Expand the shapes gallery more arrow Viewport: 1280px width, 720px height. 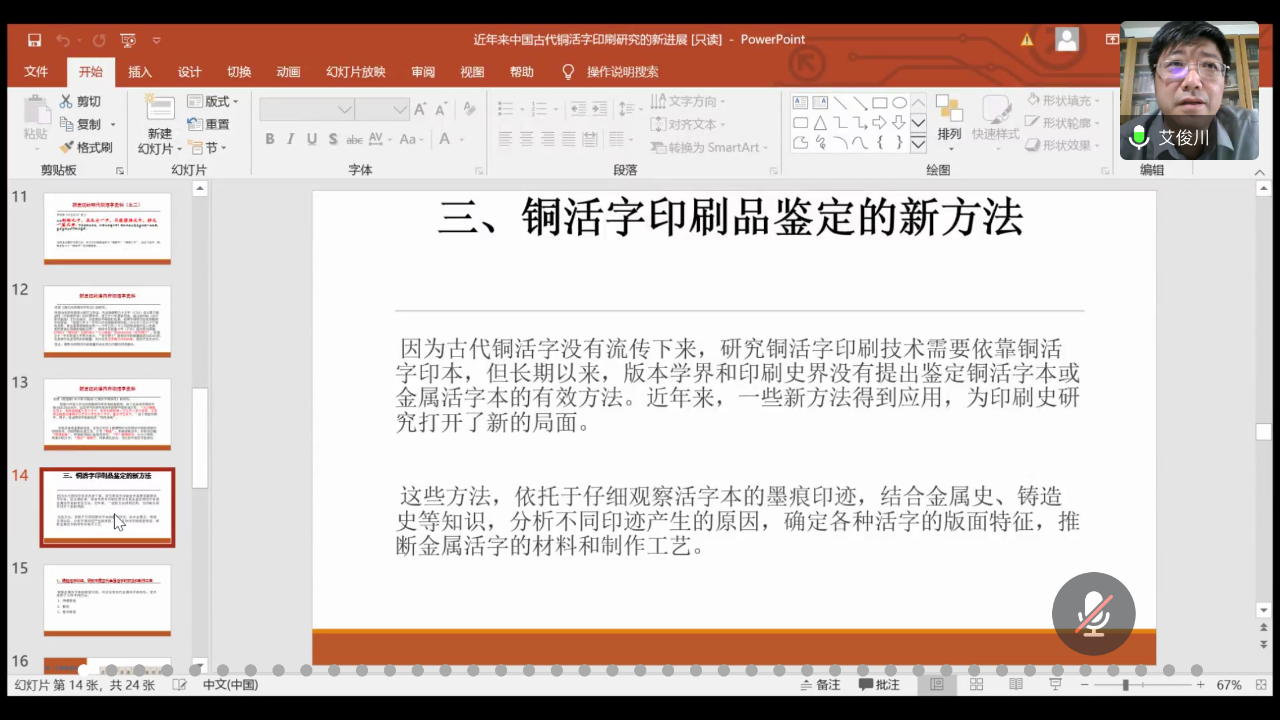[917, 143]
